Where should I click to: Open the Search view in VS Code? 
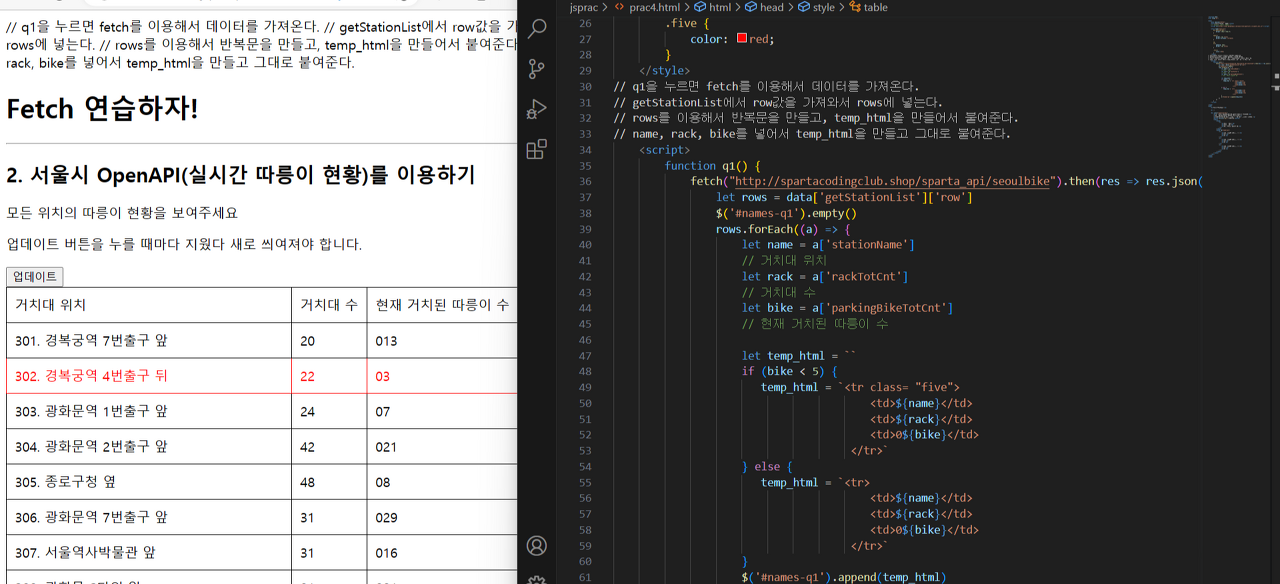pyautogui.click(x=537, y=28)
